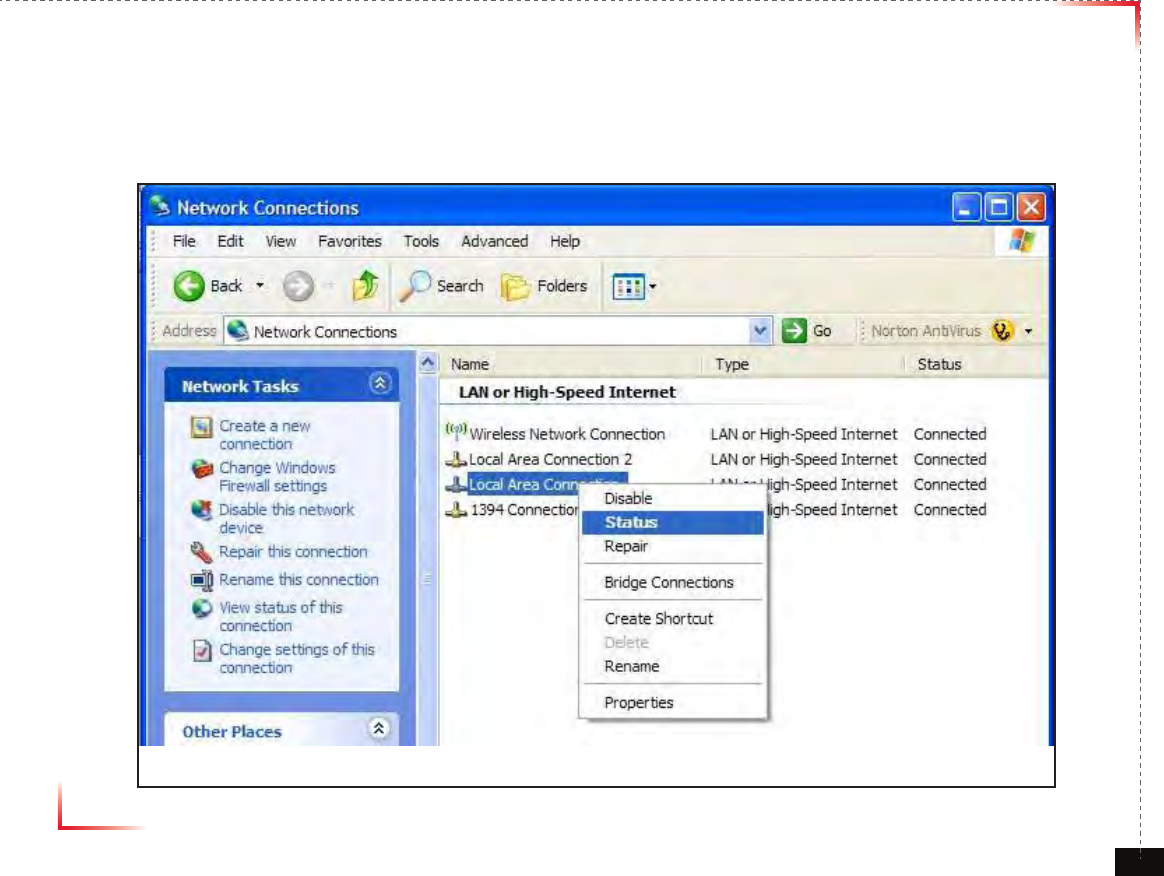Click the Search magnifier toolbar button

(442, 286)
